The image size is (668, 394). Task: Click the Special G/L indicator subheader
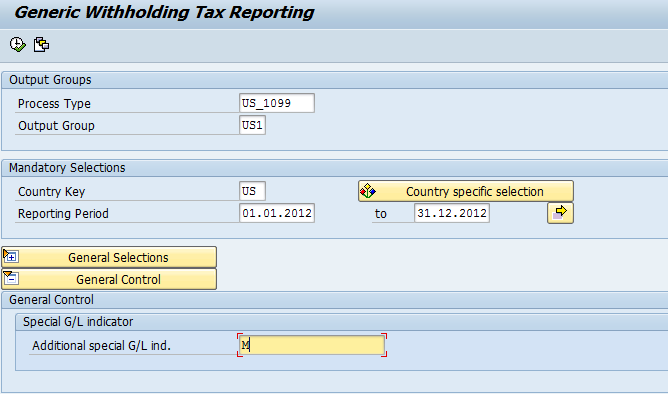tap(78, 322)
